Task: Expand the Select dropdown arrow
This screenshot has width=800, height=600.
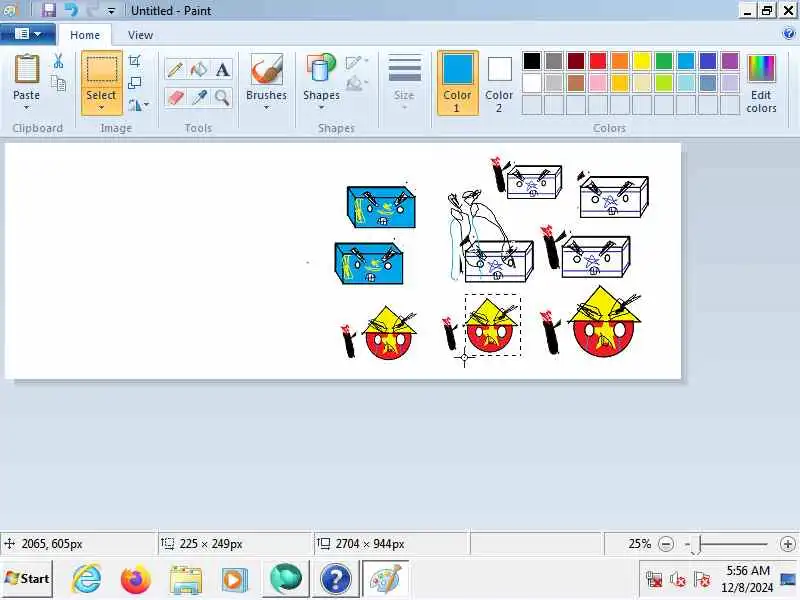Action: pyautogui.click(x=101, y=108)
